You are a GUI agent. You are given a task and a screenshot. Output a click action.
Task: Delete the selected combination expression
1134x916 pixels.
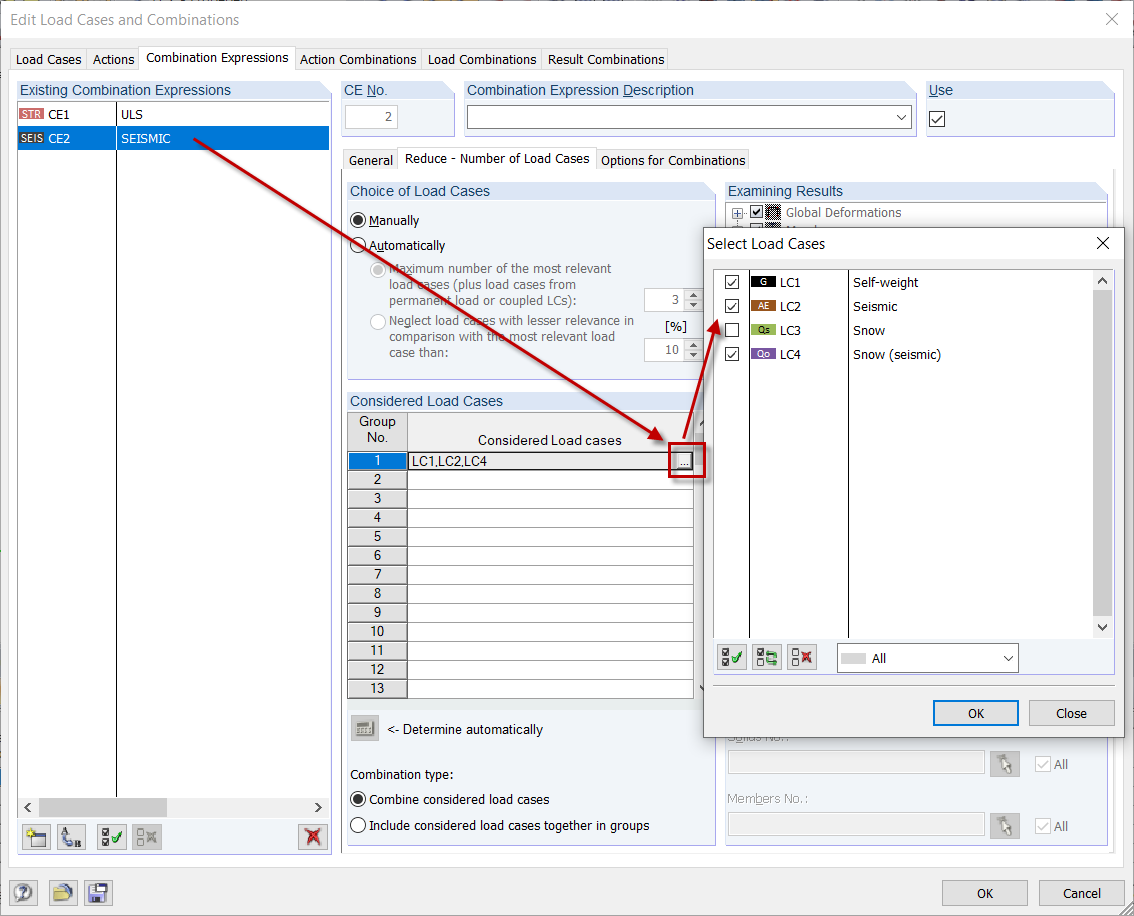click(311, 836)
